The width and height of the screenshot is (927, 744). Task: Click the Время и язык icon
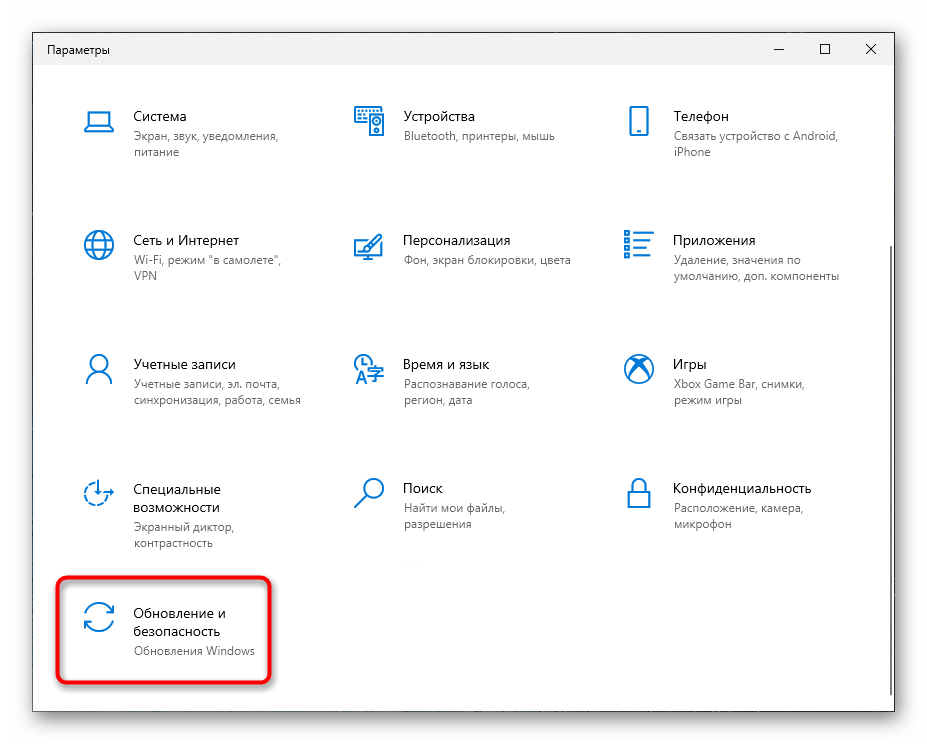[369, 369]
